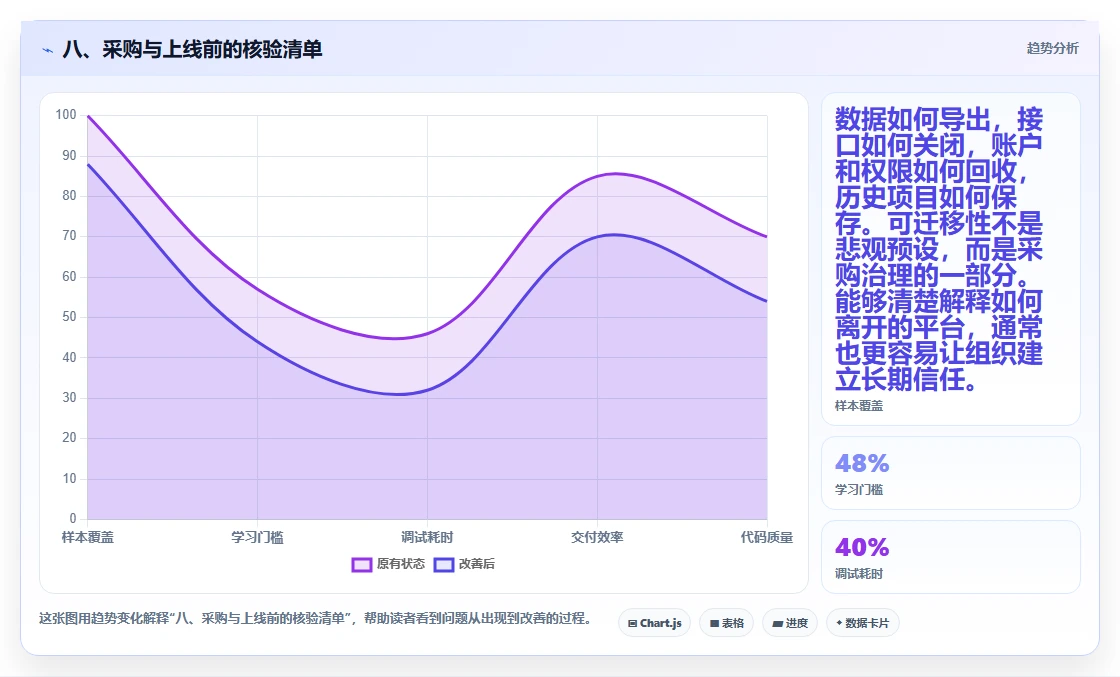Click the 数据卡片 tag chip
This screenshot has height=677, width=1120.
click(863, 623)
